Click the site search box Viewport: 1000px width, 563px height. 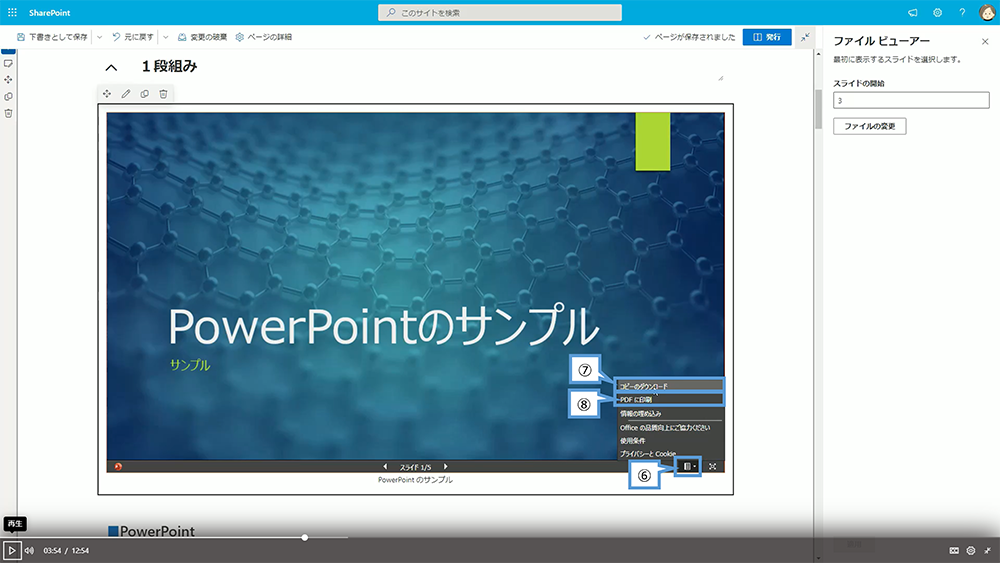pyautogui.click(x=499, y=13)
